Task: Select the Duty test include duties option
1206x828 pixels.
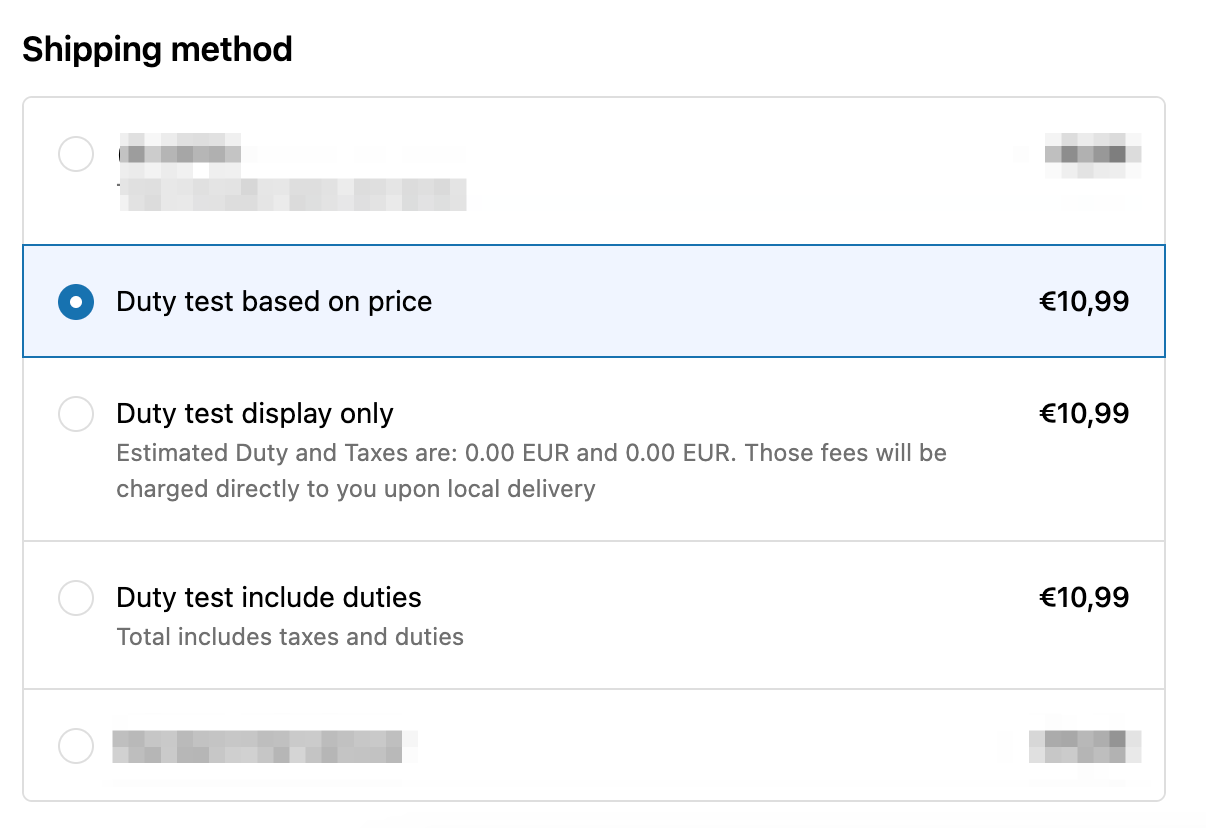Action: (76, 597)
